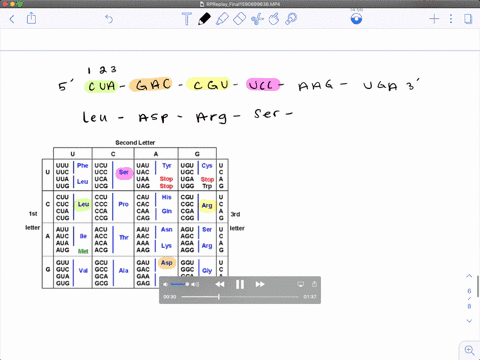
Task: Adjust the player volume slider
Action: [x=180, y=284]
